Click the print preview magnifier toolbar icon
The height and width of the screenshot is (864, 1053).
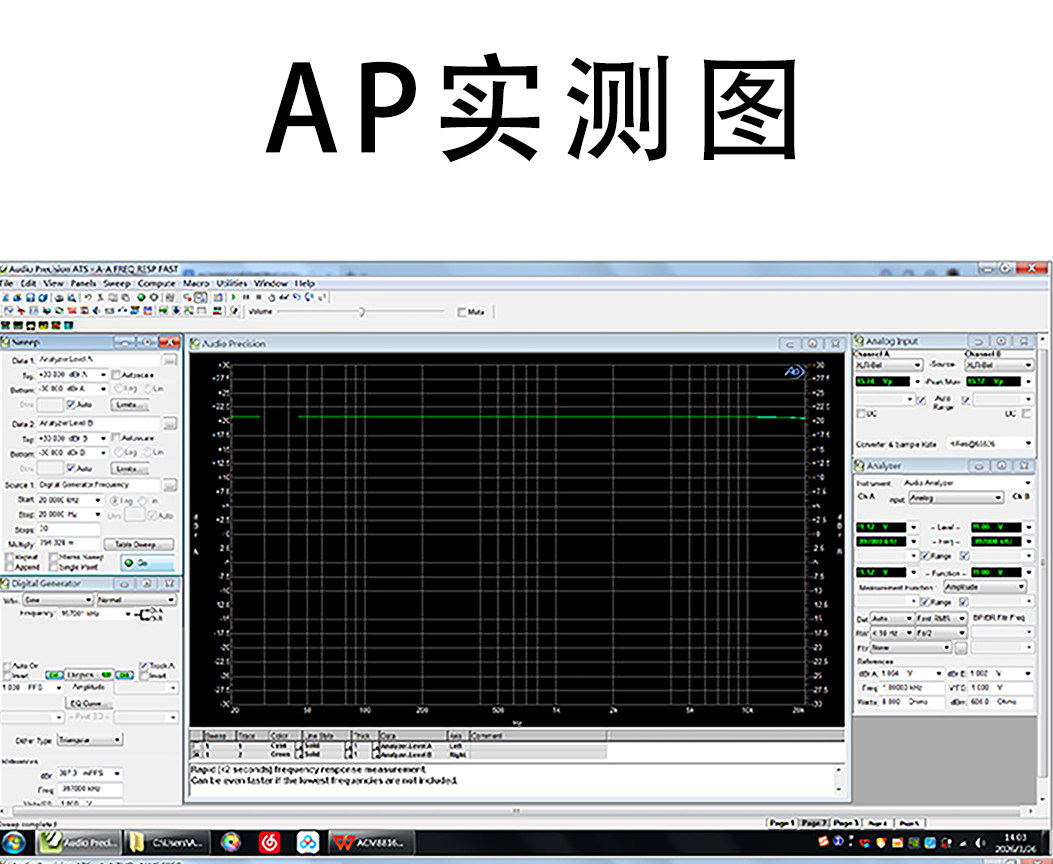(71, 297)
